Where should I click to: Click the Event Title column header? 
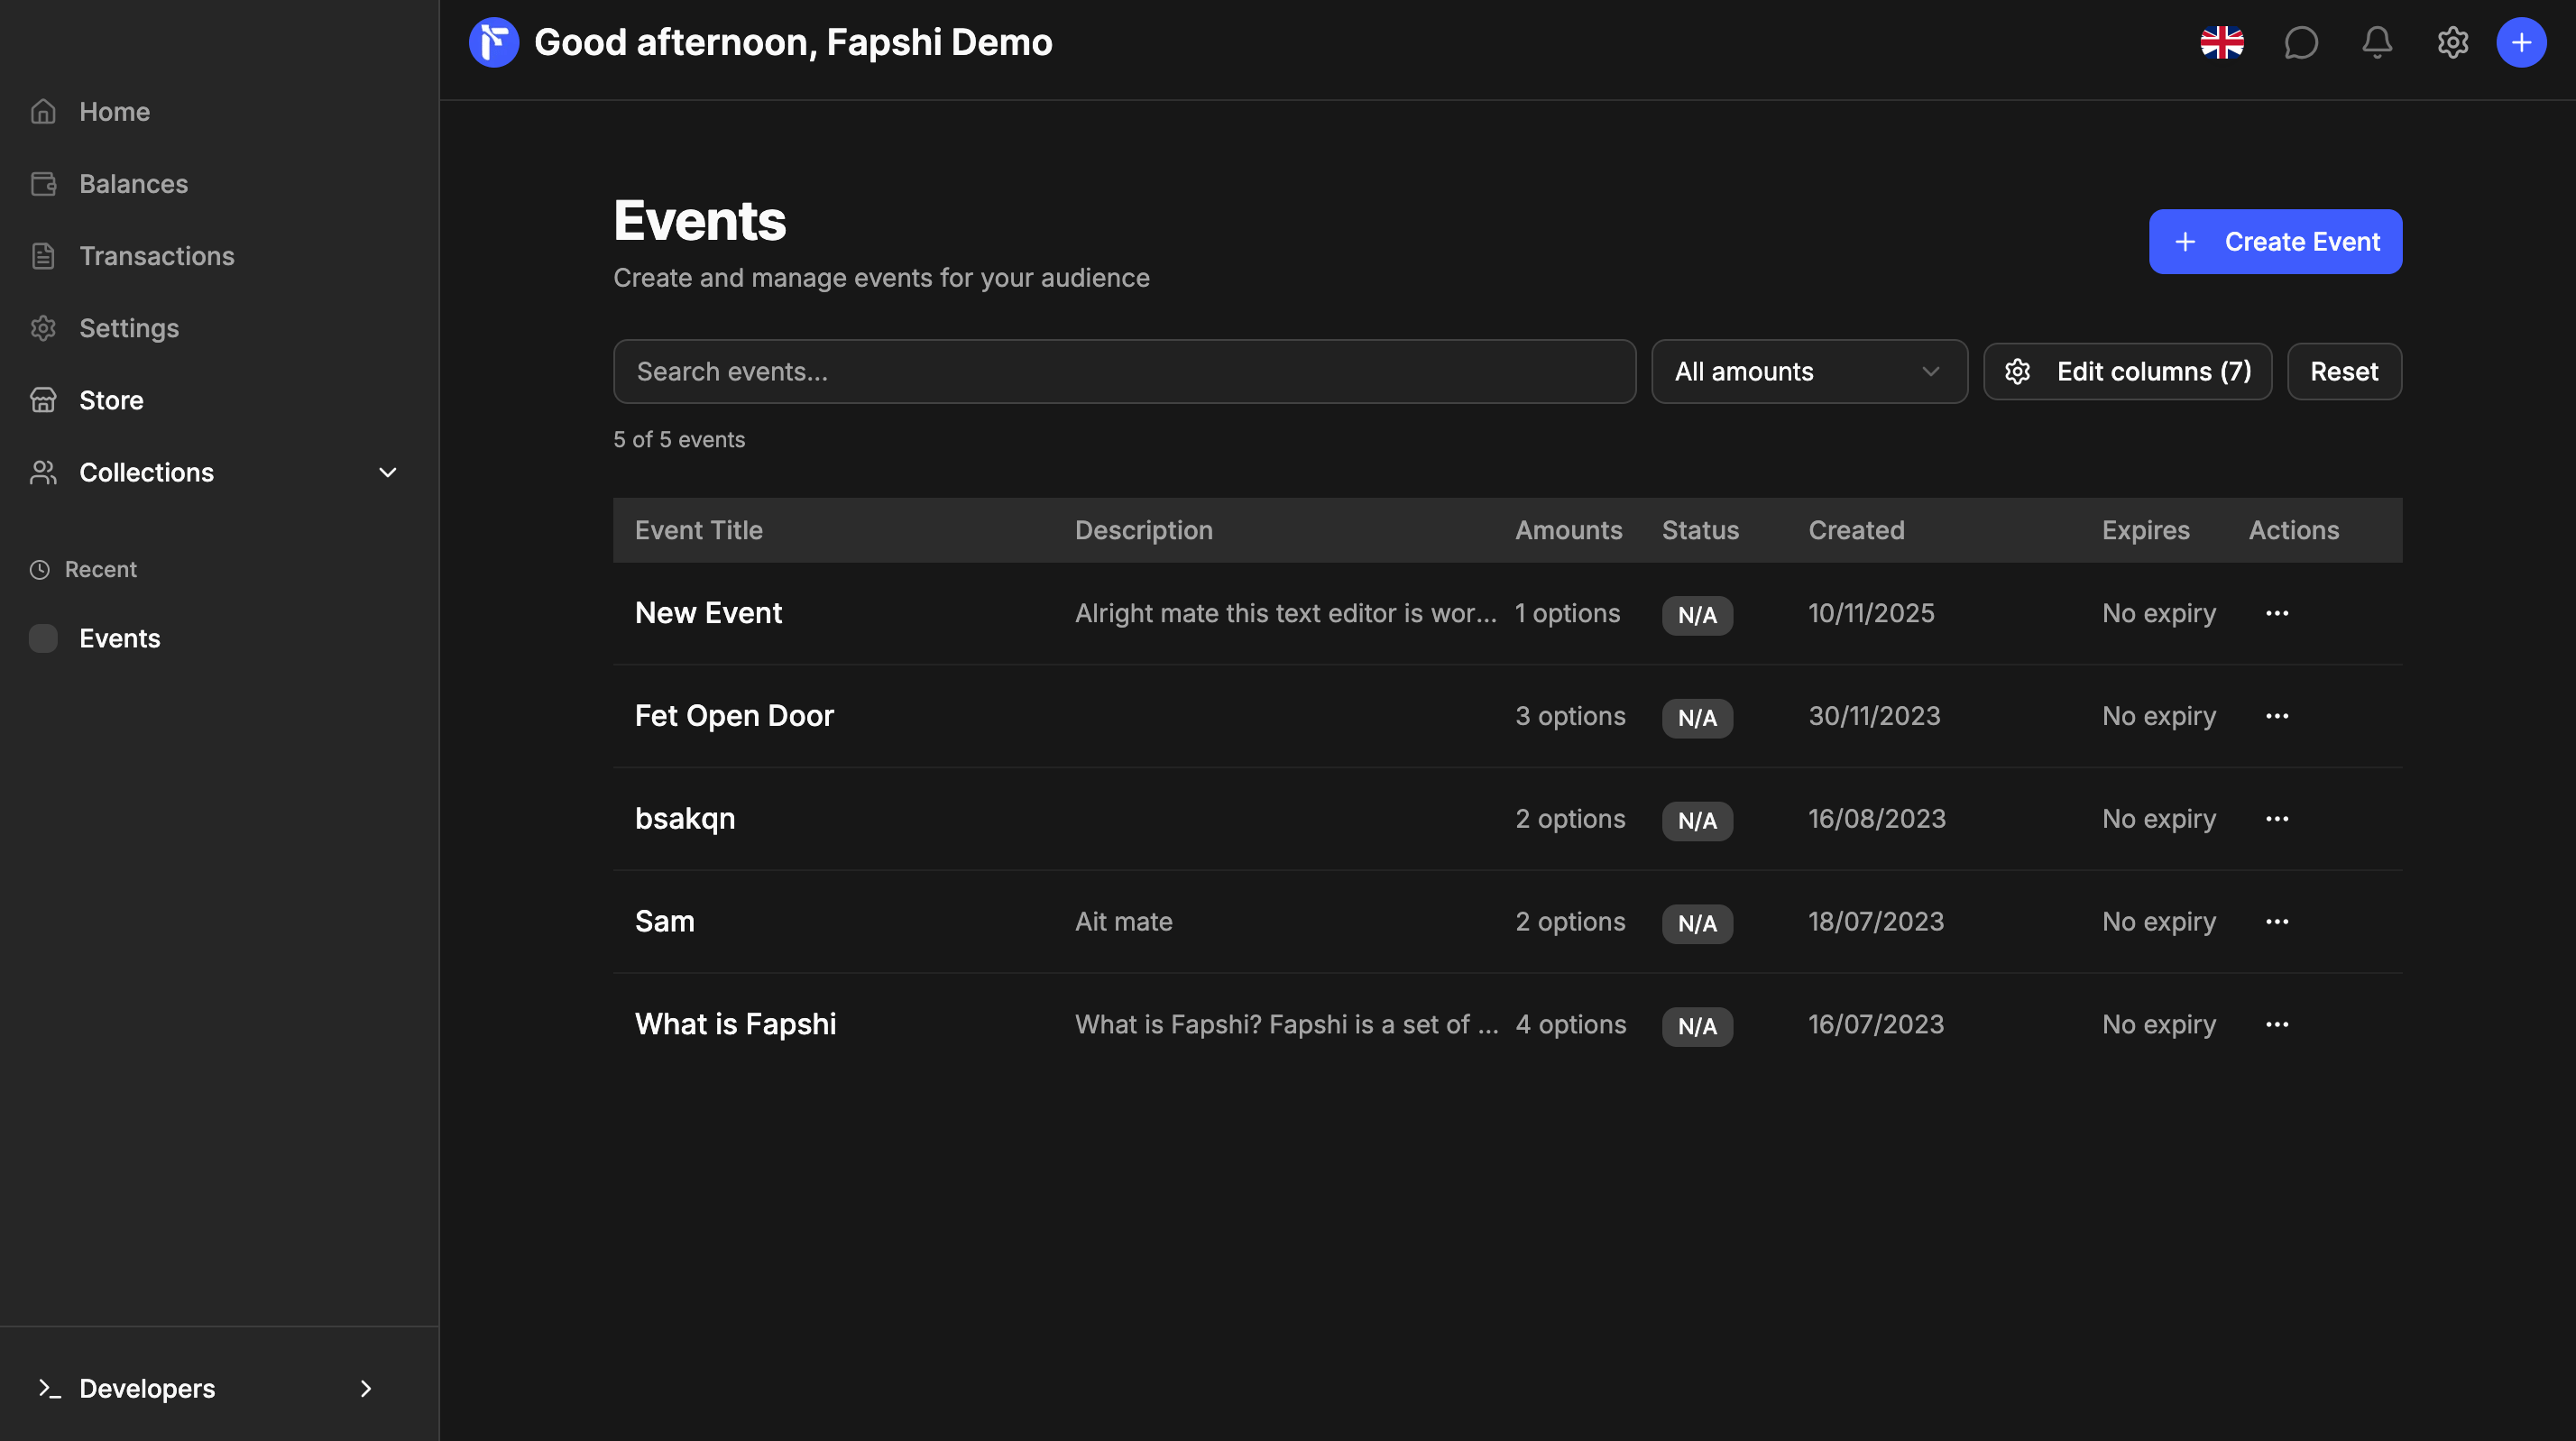pos(698,530)
